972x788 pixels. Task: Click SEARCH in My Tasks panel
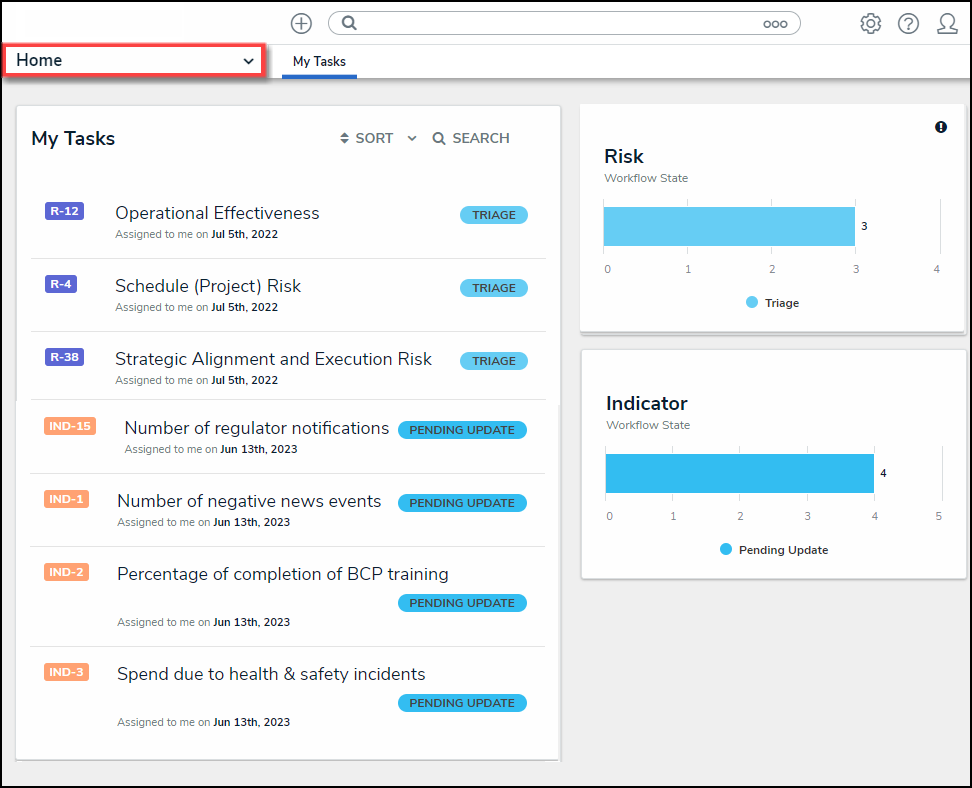471,138
